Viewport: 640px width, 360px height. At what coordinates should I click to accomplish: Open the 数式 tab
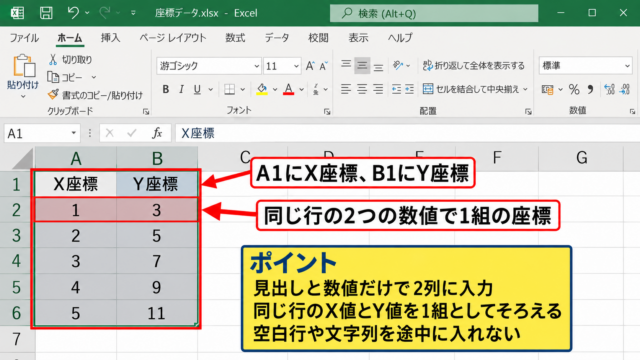pyautogui.click(x=235, y=38)
